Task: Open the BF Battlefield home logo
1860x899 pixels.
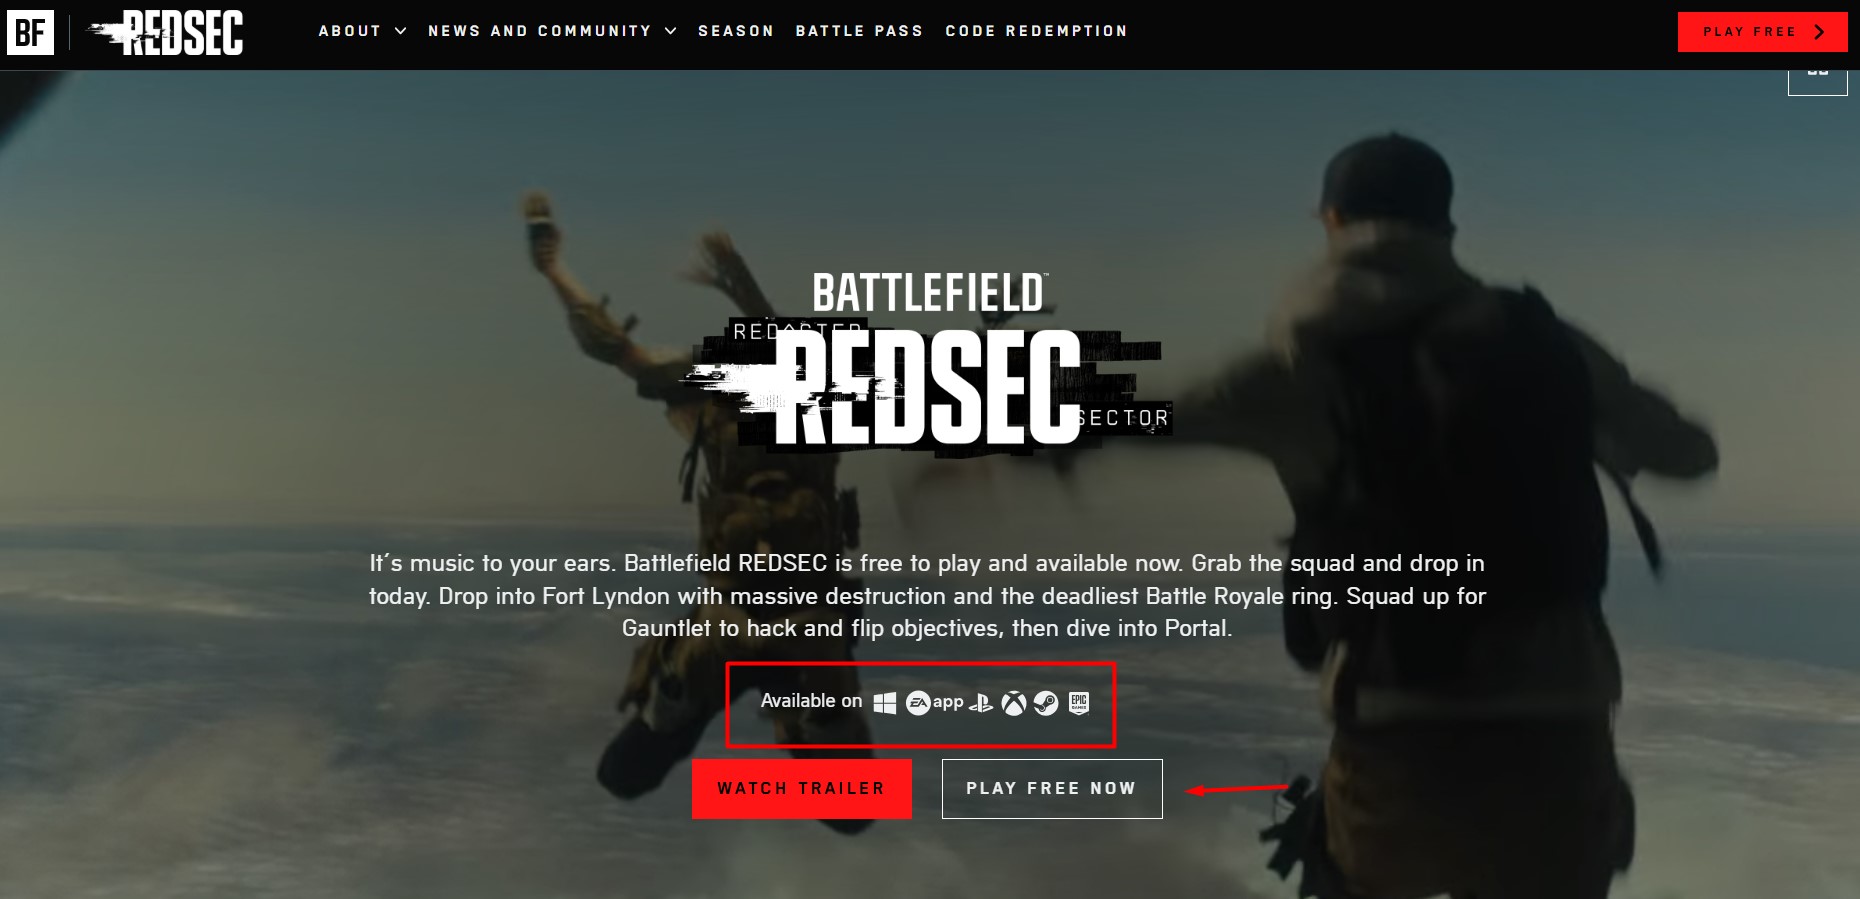Action: pos(30,32)
